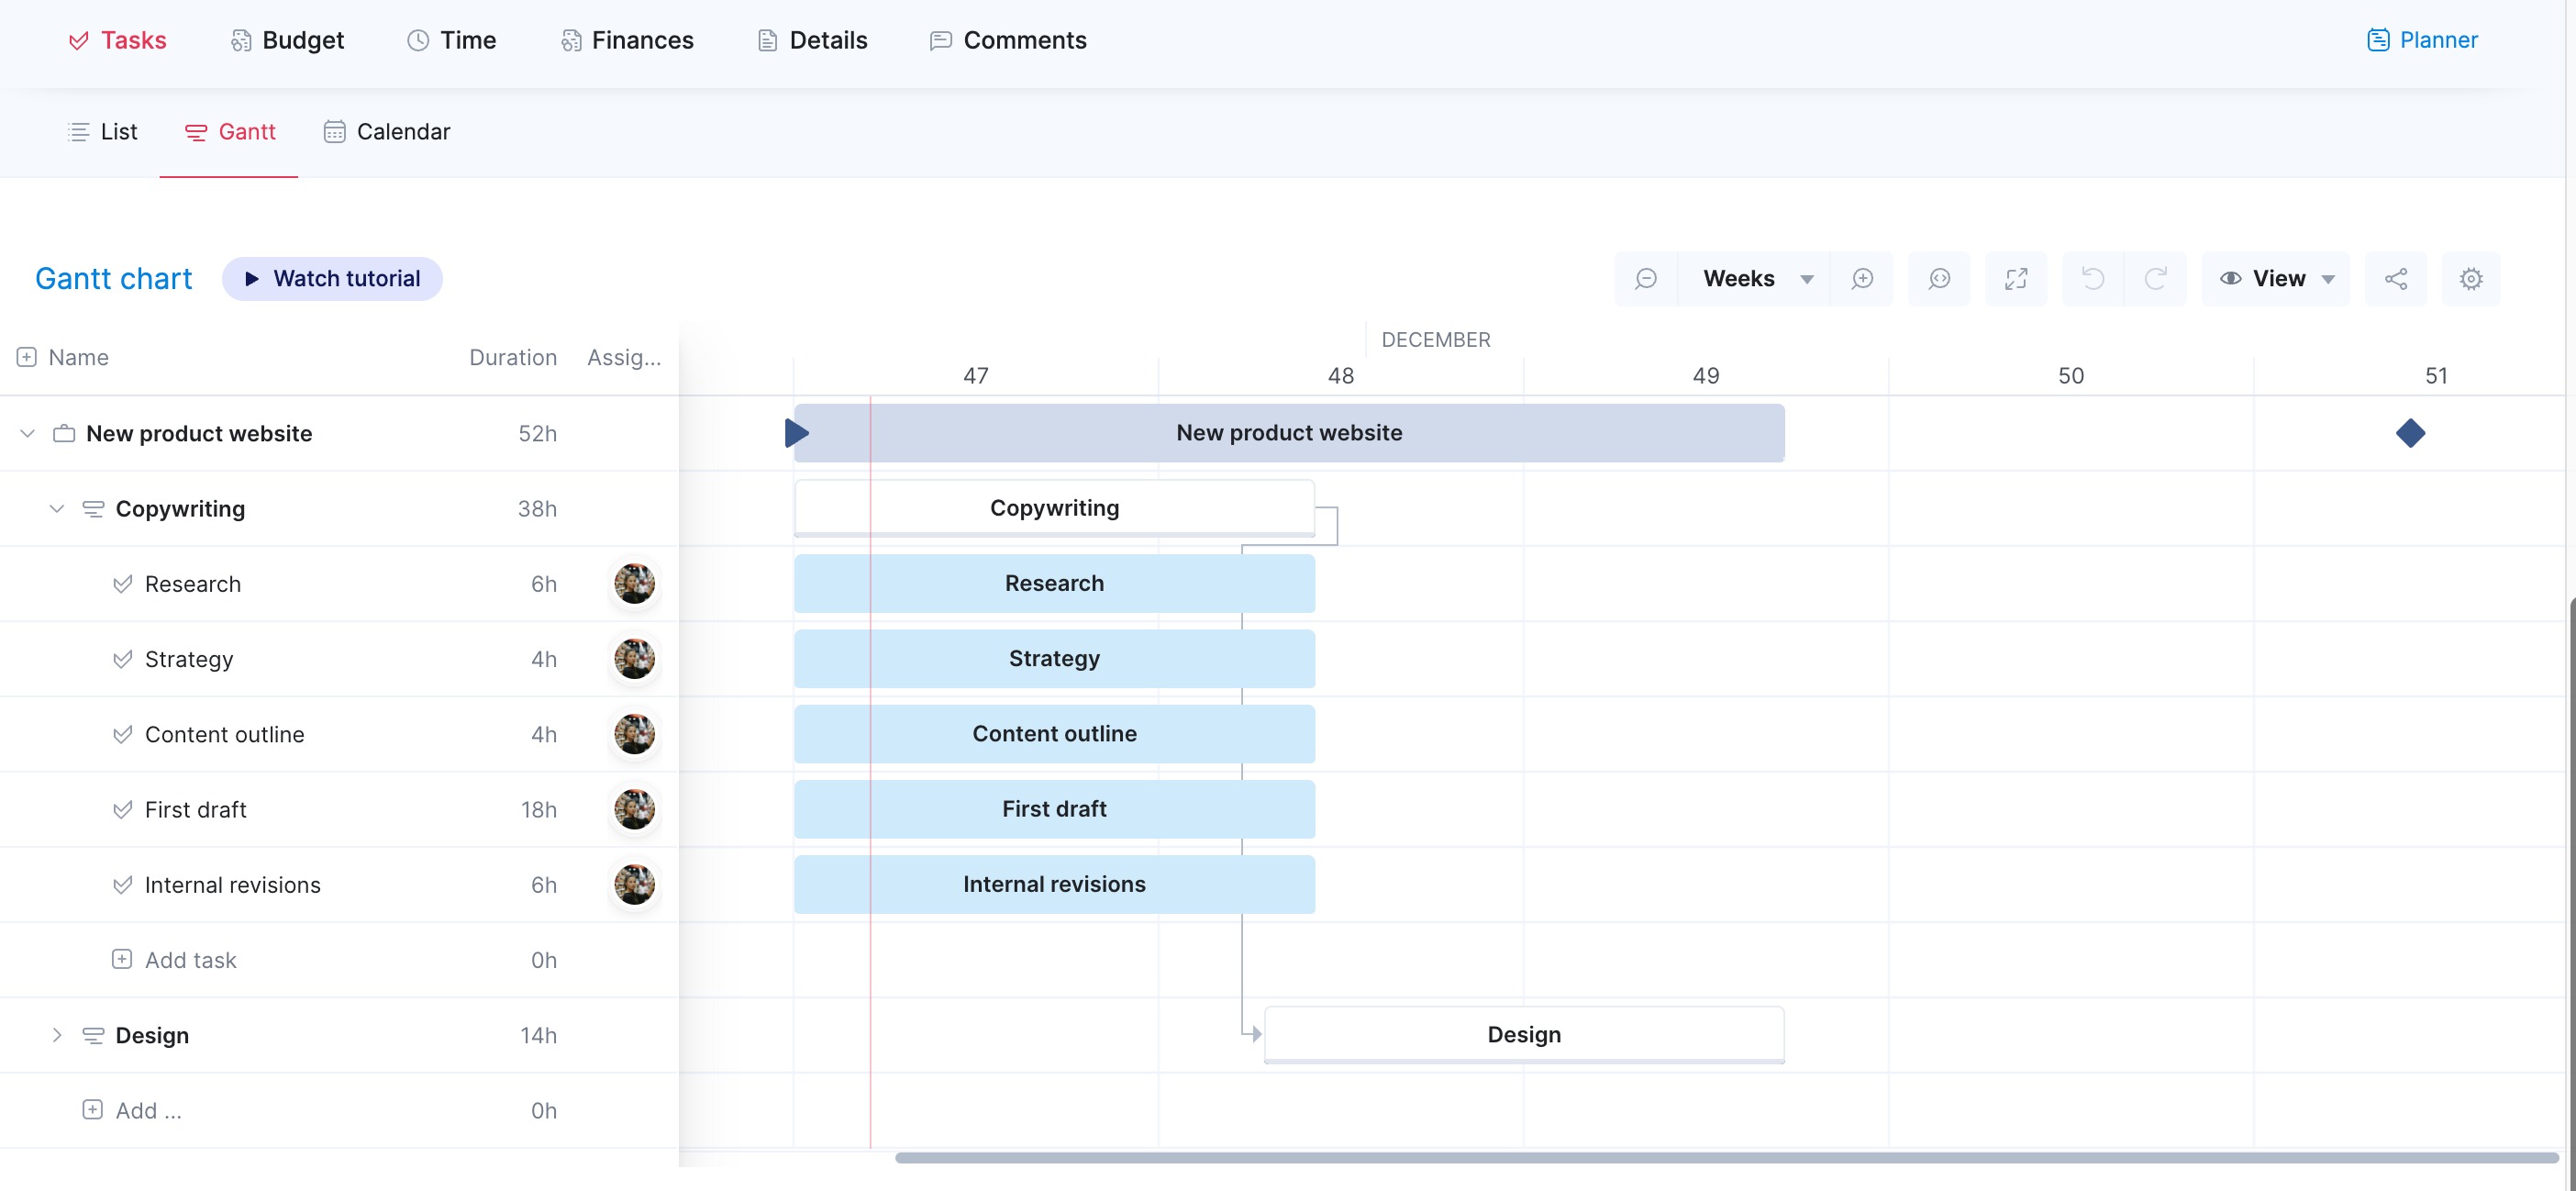This screenshot has width=2576, height=1191.
Task: Open the View options dropdown
Action: click(x=2276, y=278)
